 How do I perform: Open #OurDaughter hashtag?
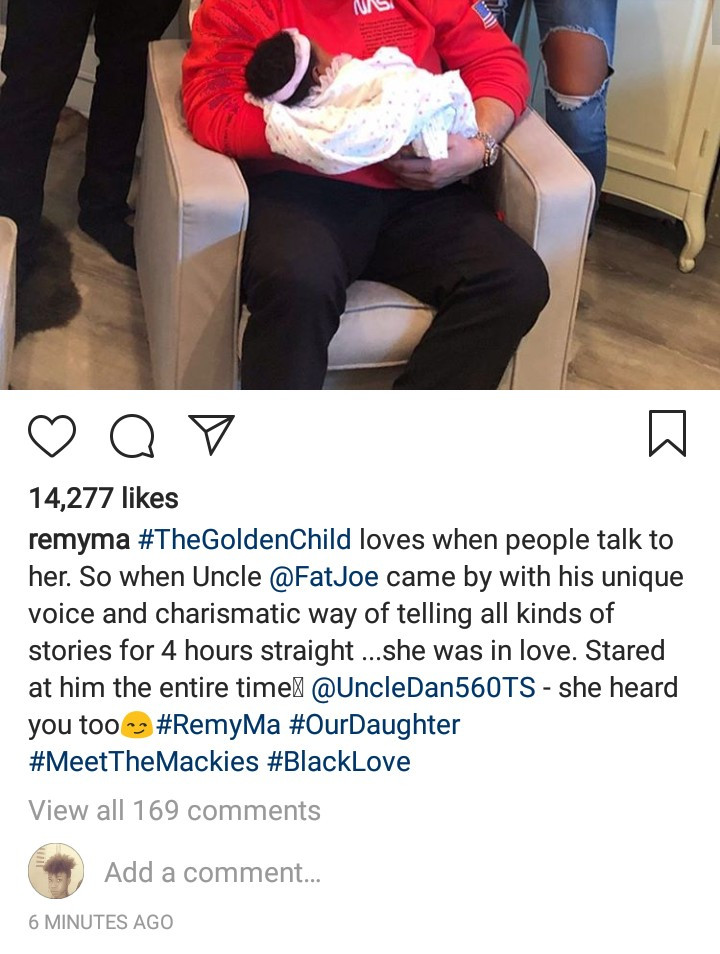374,725
